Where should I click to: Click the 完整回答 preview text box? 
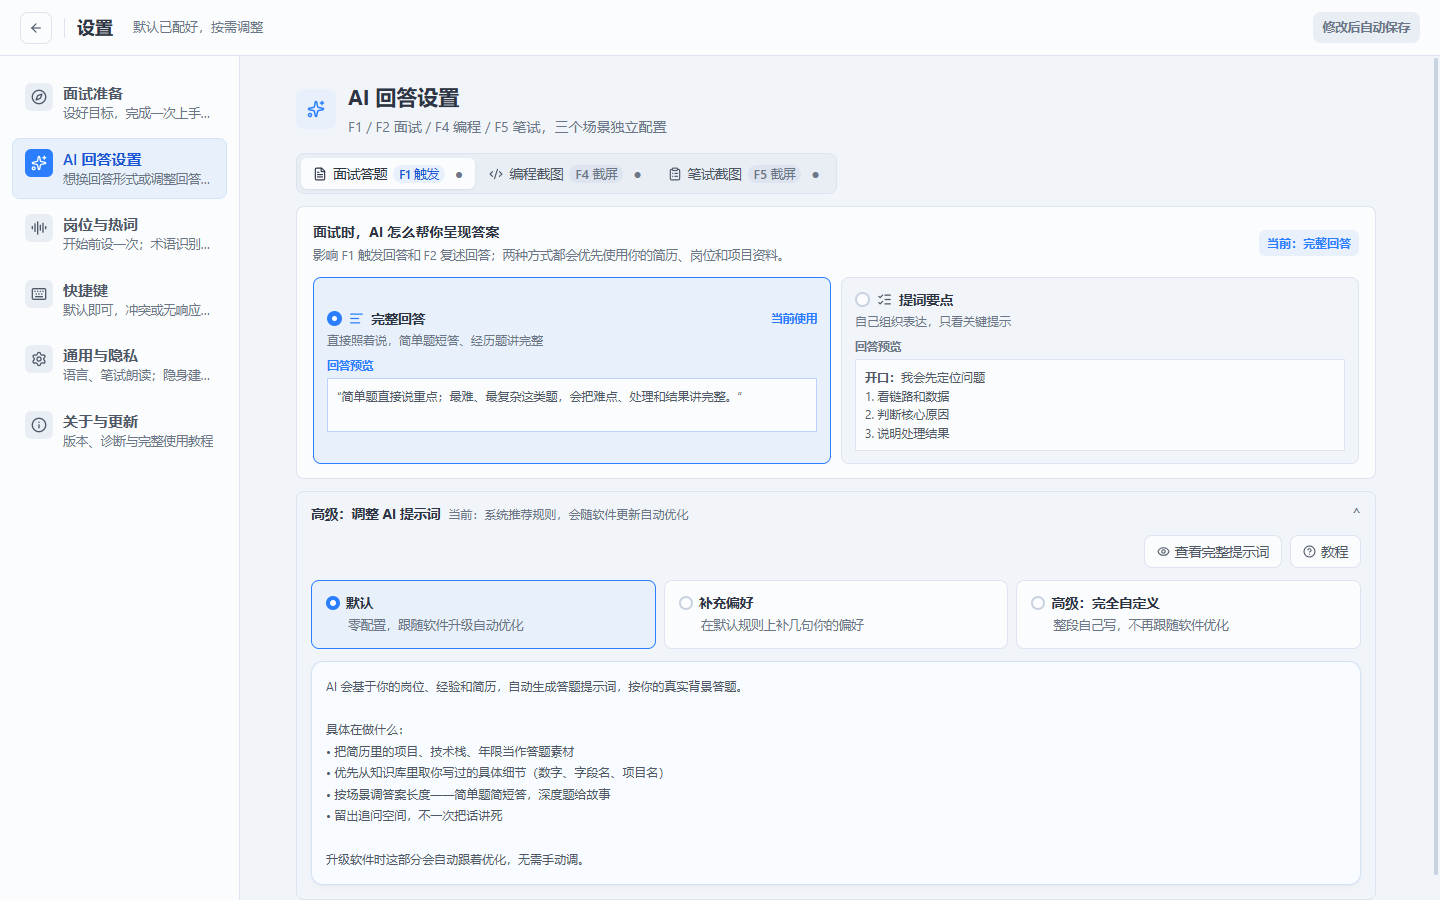tap(572, 405)
